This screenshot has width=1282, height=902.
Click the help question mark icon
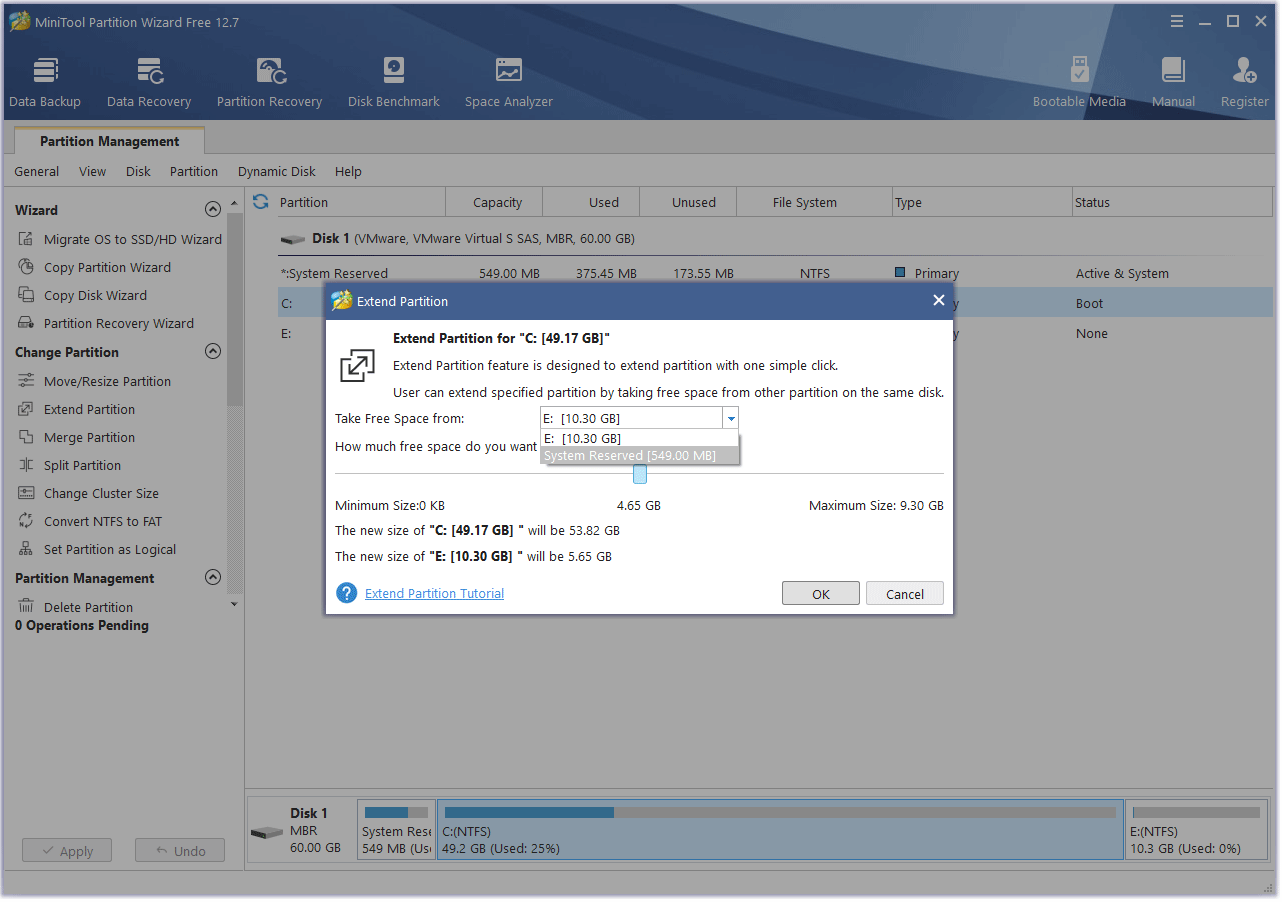coord(347,593)
